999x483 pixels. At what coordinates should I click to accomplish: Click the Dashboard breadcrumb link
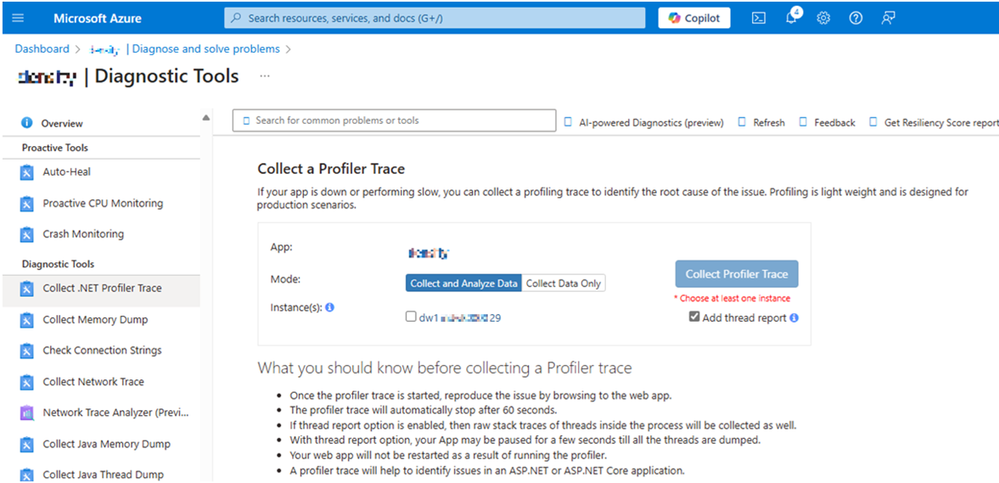[x=41, y=48]
